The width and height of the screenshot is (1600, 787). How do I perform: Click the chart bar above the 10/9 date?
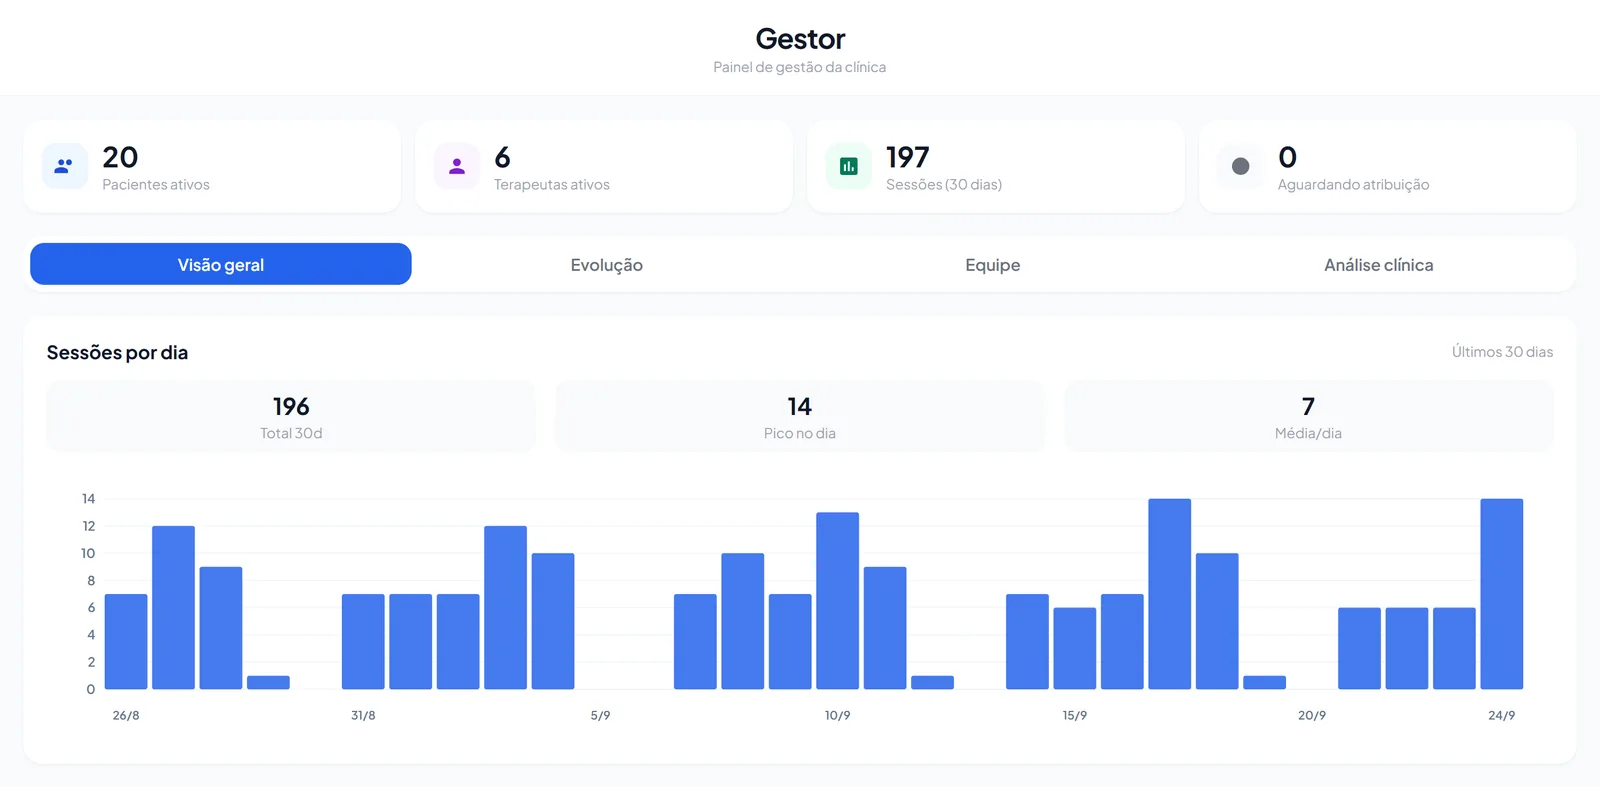[837, 601]
